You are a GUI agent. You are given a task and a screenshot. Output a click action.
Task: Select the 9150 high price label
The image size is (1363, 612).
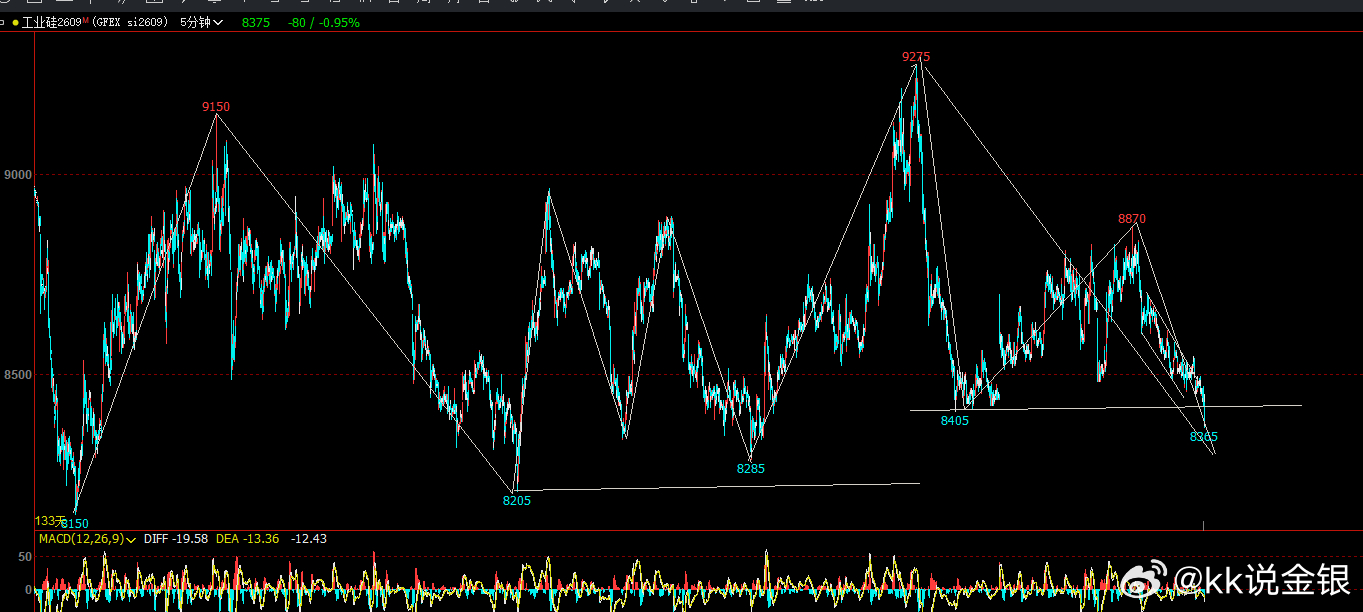[216, 107]
